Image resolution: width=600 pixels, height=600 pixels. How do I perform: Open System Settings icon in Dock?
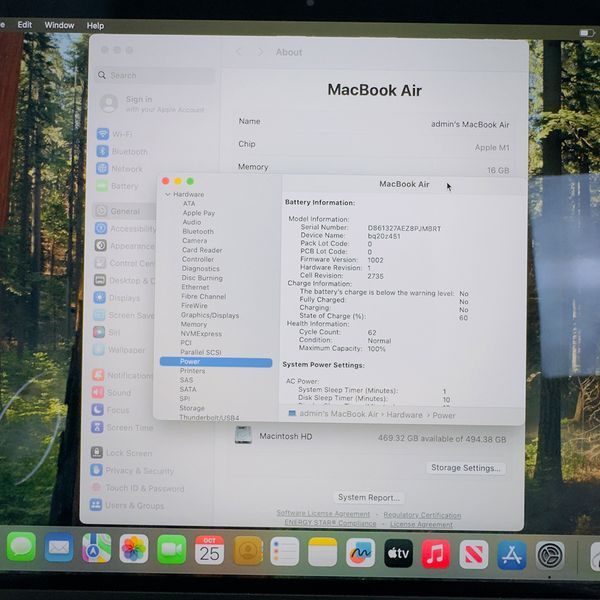click(x=550, y=556)
